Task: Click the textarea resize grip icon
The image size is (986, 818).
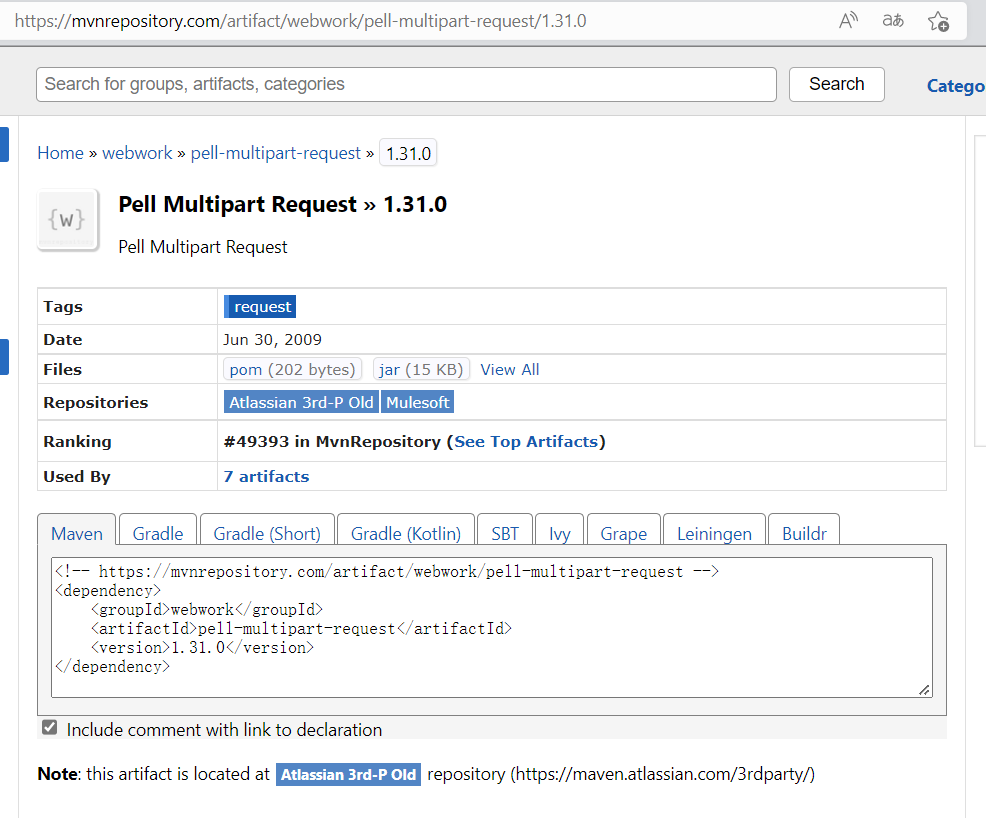Action: 924,690
